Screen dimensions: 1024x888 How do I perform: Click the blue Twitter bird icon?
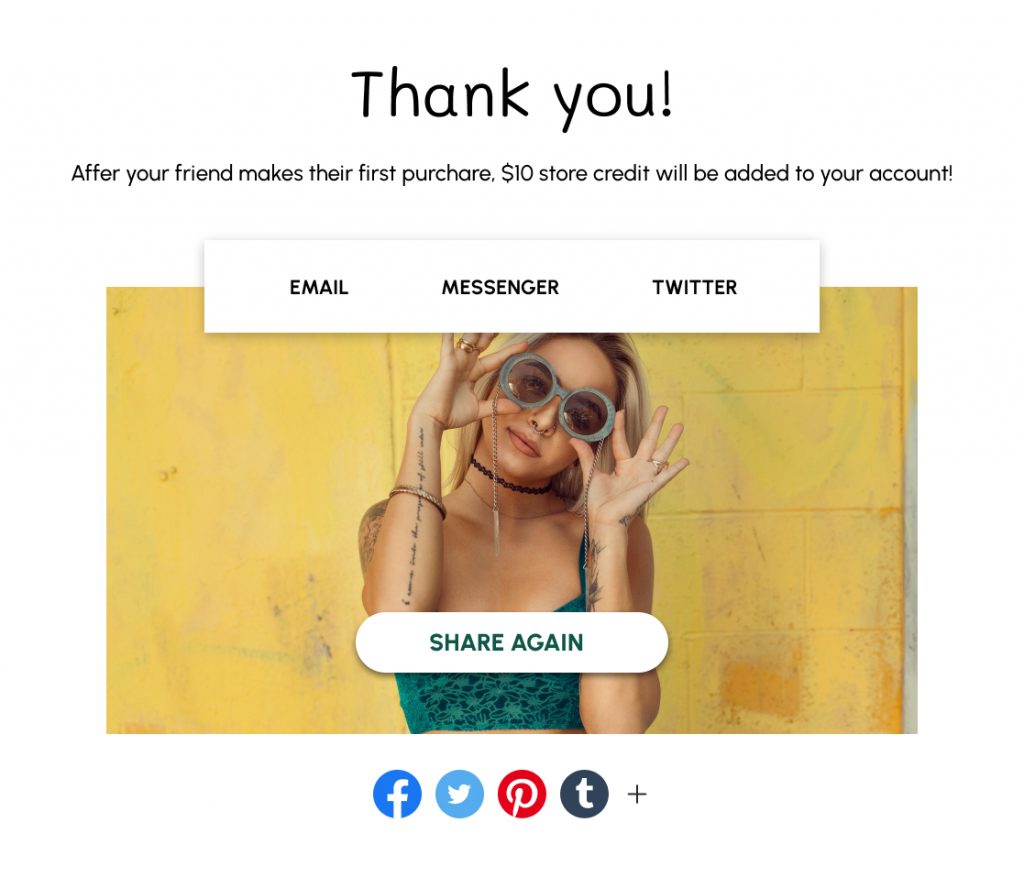460,793
